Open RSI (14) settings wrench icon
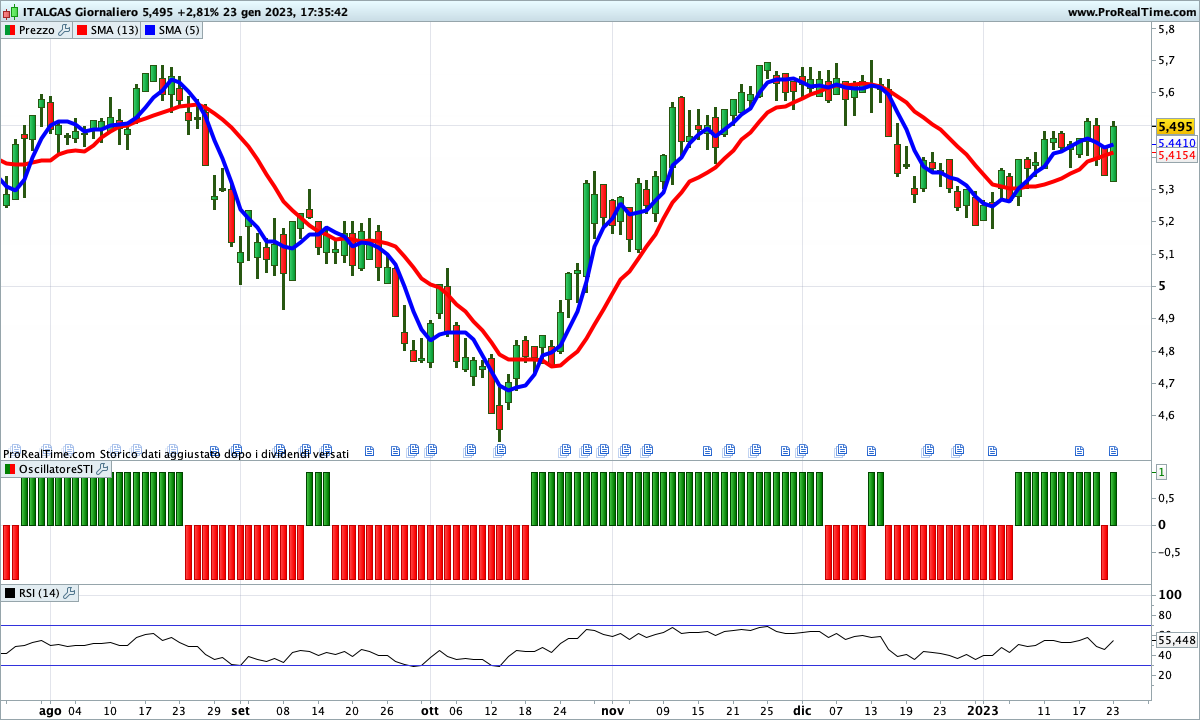 [x=69, y=593]
